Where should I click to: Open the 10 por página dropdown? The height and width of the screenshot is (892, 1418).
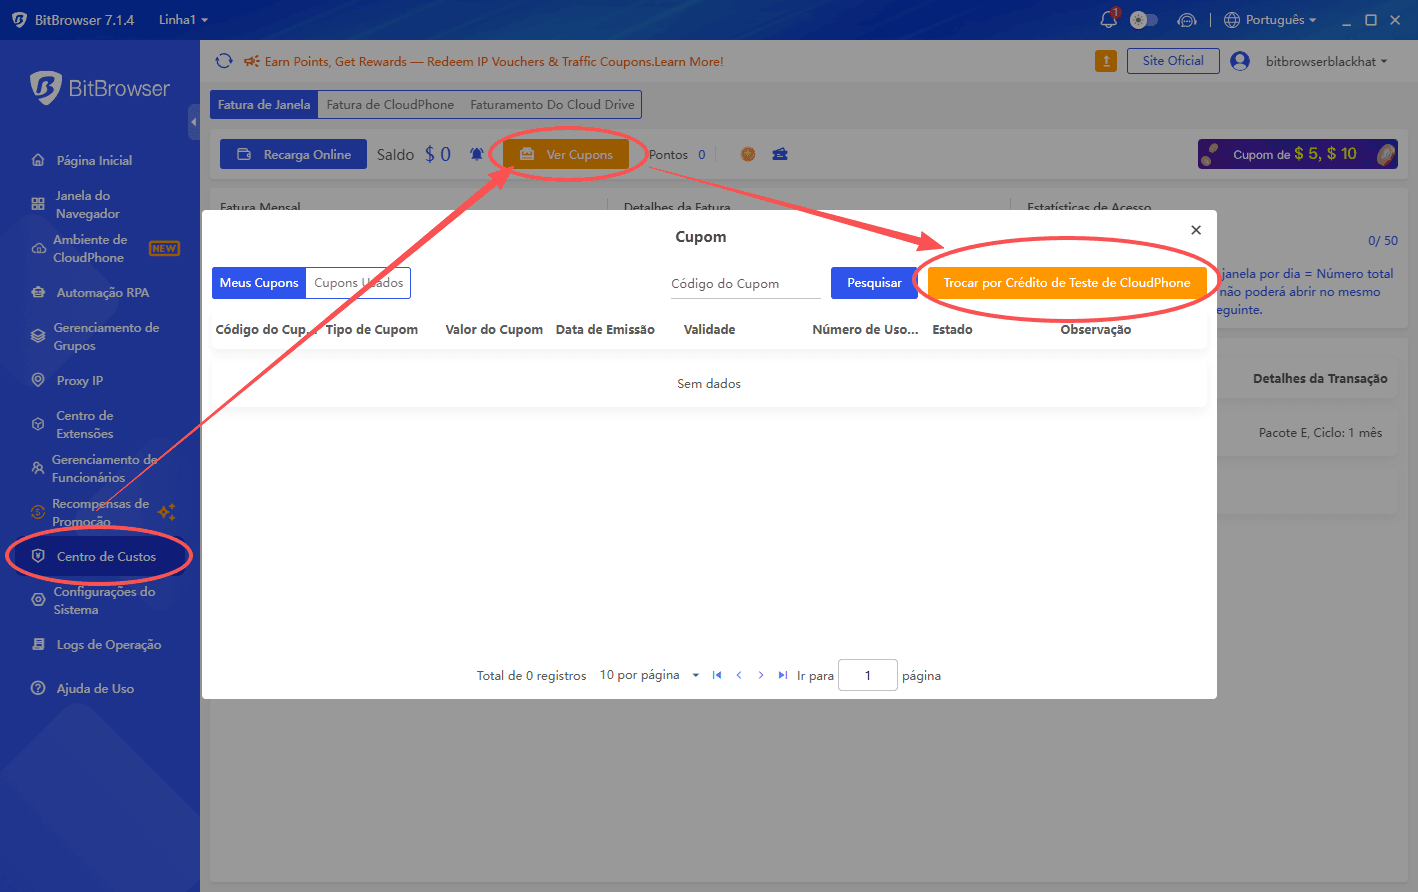click(649, 675)
